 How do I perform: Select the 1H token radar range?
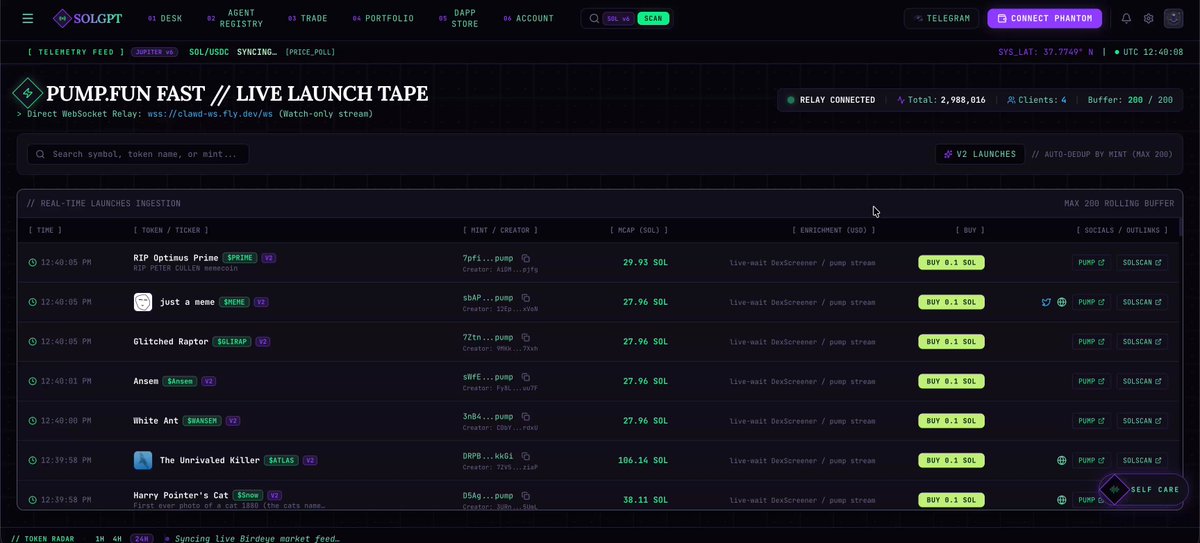(100, 538)
